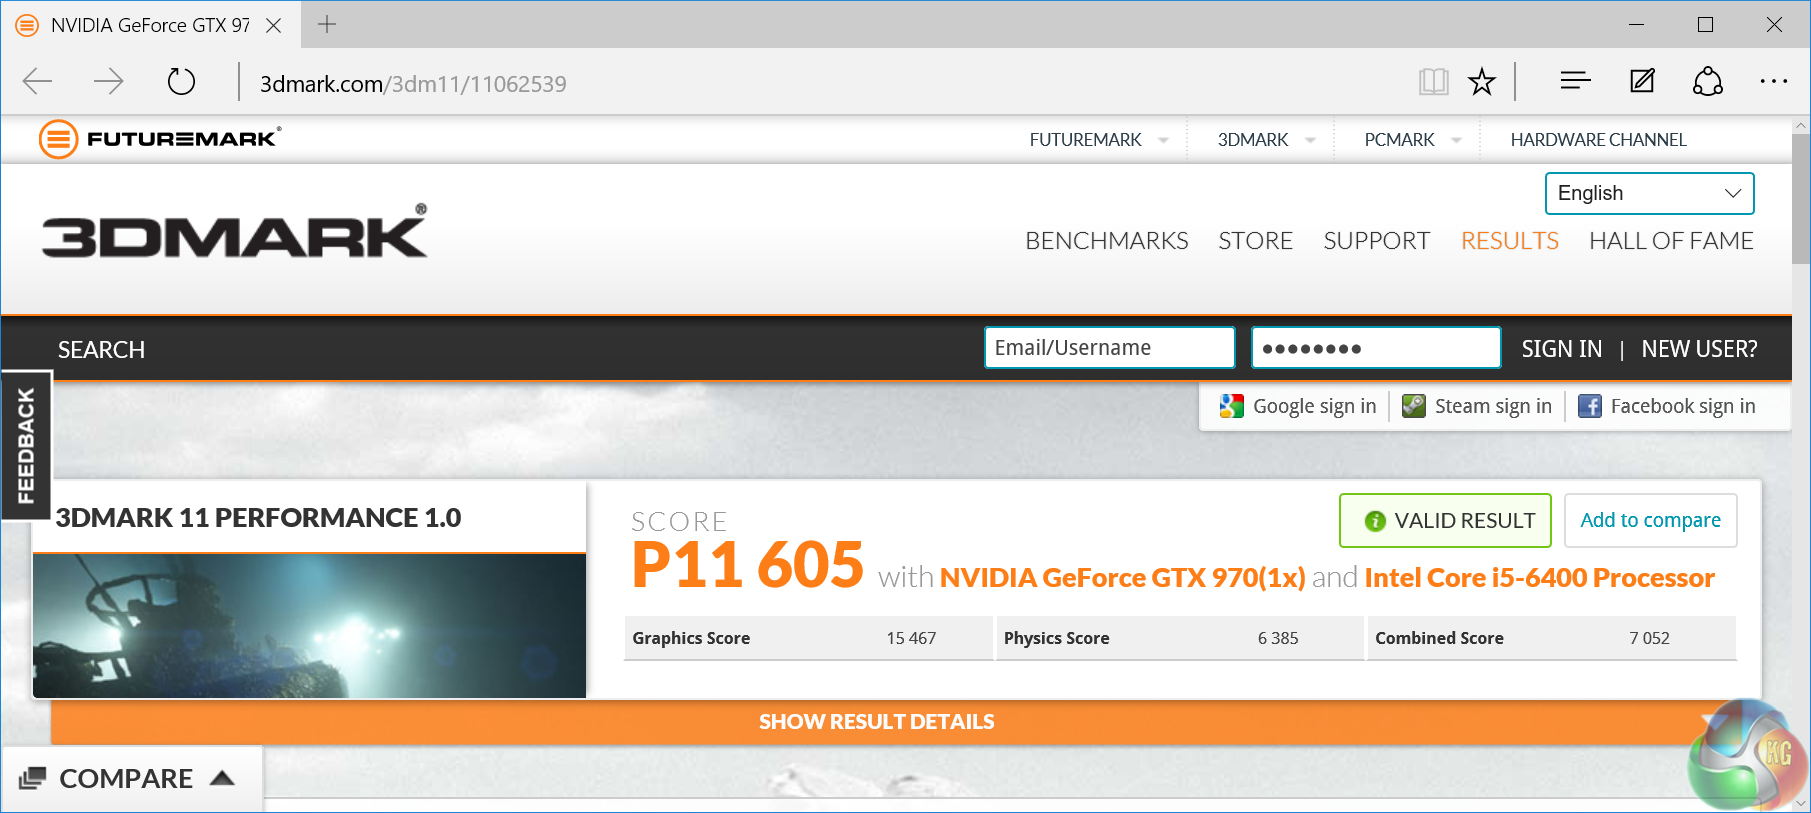Add page to favorites with star icon
The height and width of the screenshot is (813, 1811).
(1482, 81)
